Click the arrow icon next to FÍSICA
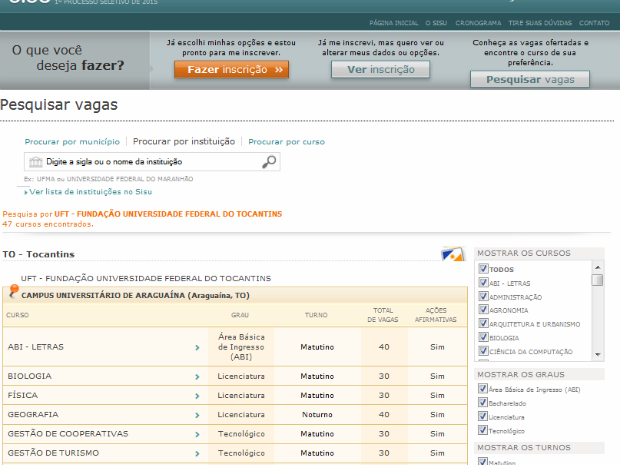This screenshot has height=465, width=620. coord(197,396)
